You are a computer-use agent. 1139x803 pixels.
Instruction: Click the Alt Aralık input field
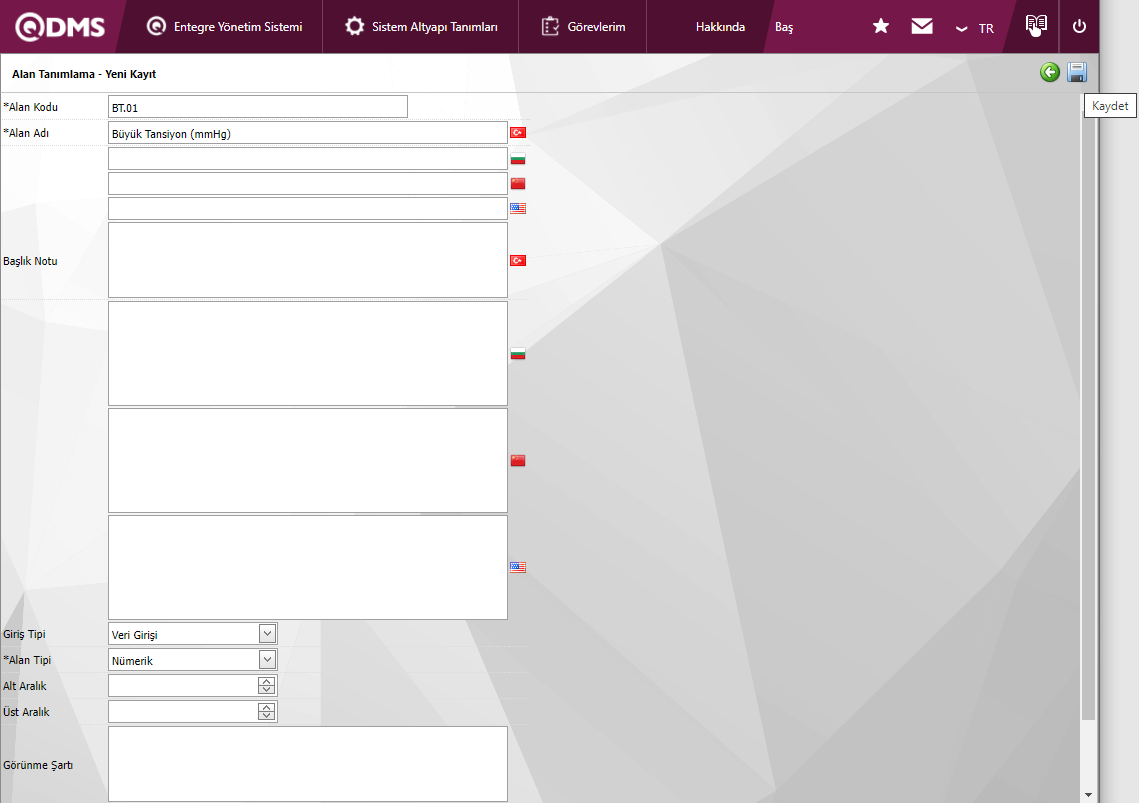click(x=182, y=685)
